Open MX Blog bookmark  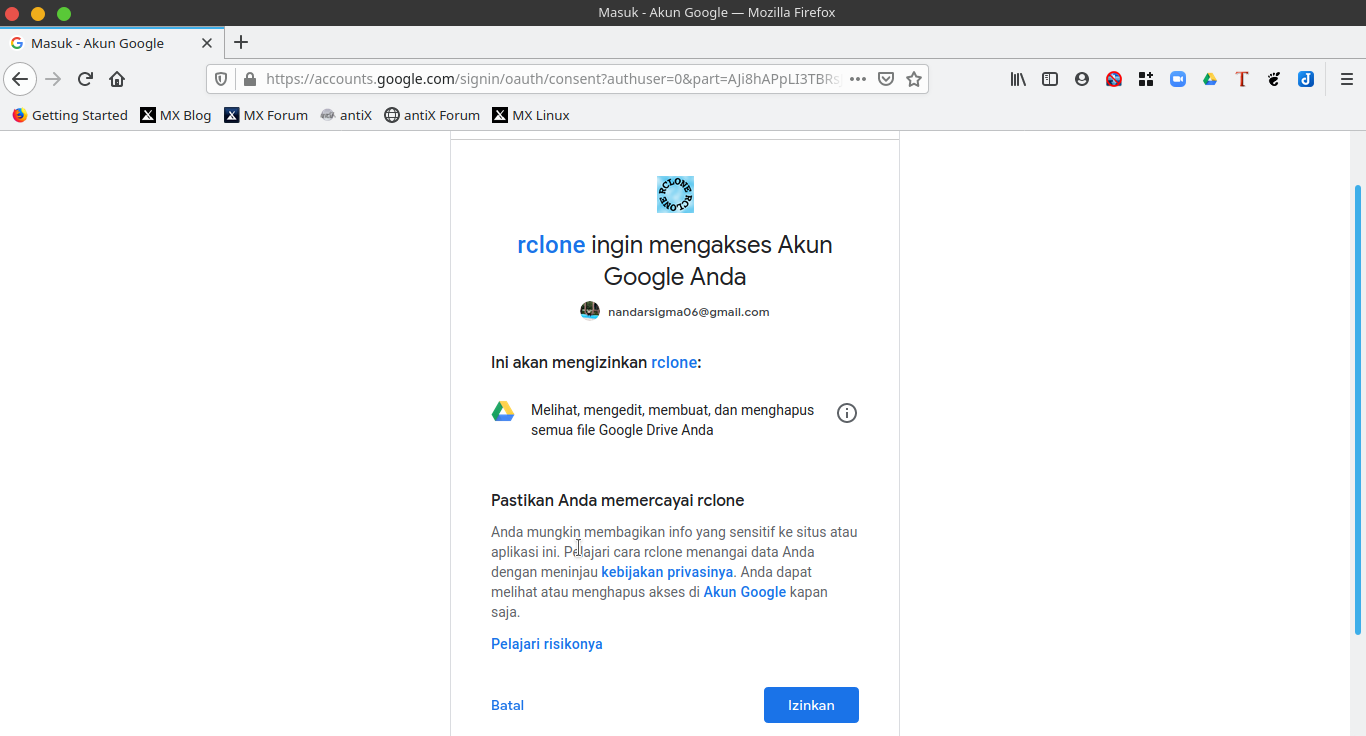[176, 115]
